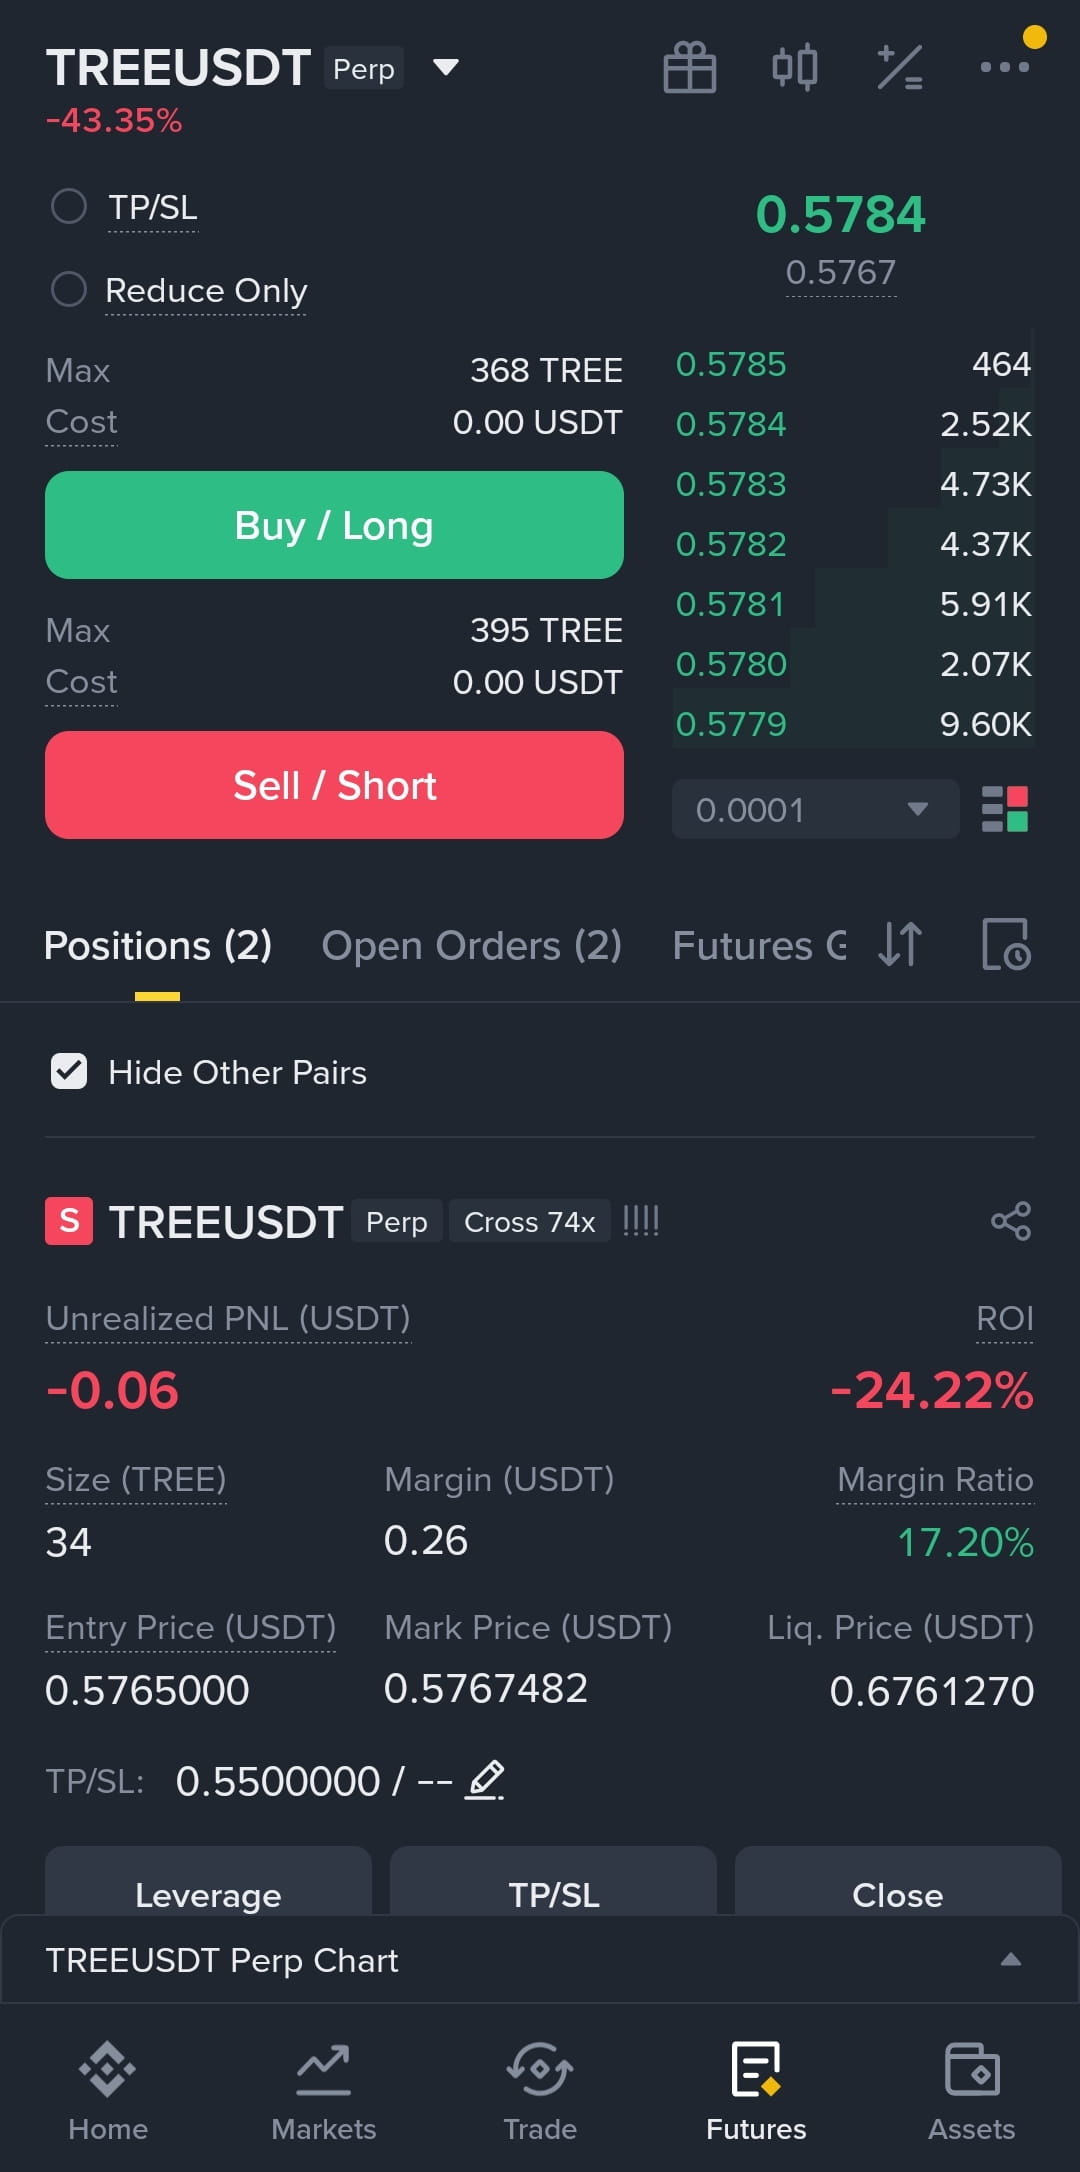
Task: Open the 0.0001 price precision dropdown
Action: pyautogui.click(x=816, y=809)
